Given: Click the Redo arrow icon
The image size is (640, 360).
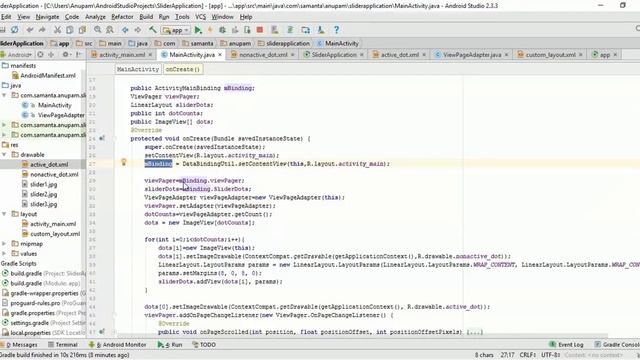Looking at the screenshot, I should pyautogui.click(x=42, y=30).
